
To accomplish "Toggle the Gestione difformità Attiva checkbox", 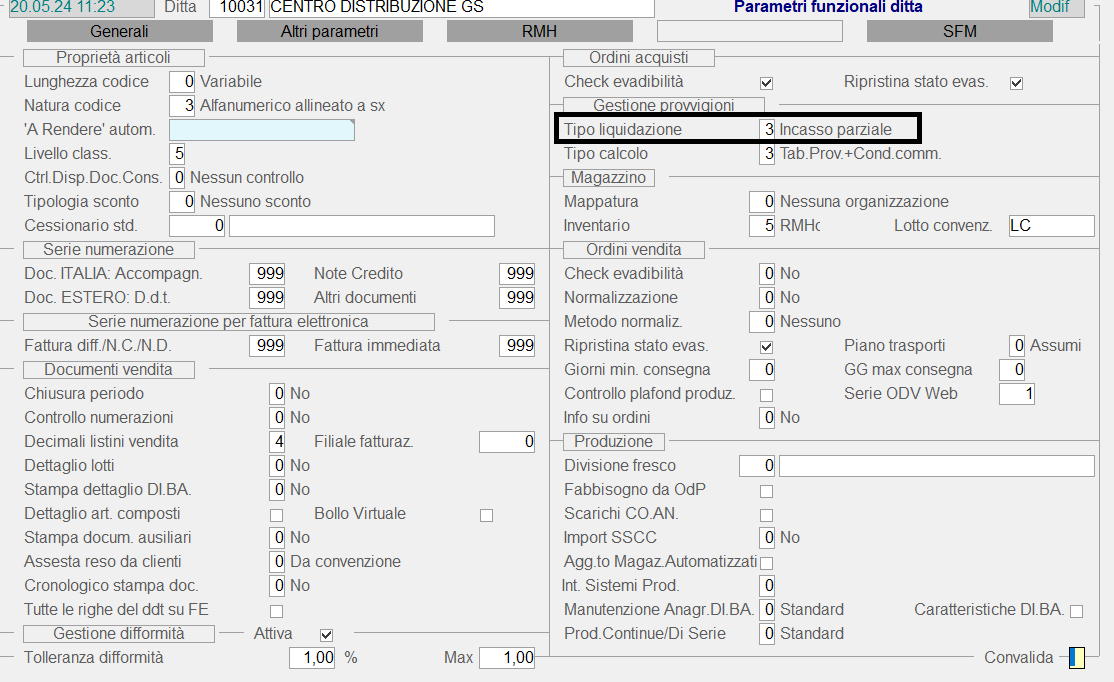I will [326, 635].
